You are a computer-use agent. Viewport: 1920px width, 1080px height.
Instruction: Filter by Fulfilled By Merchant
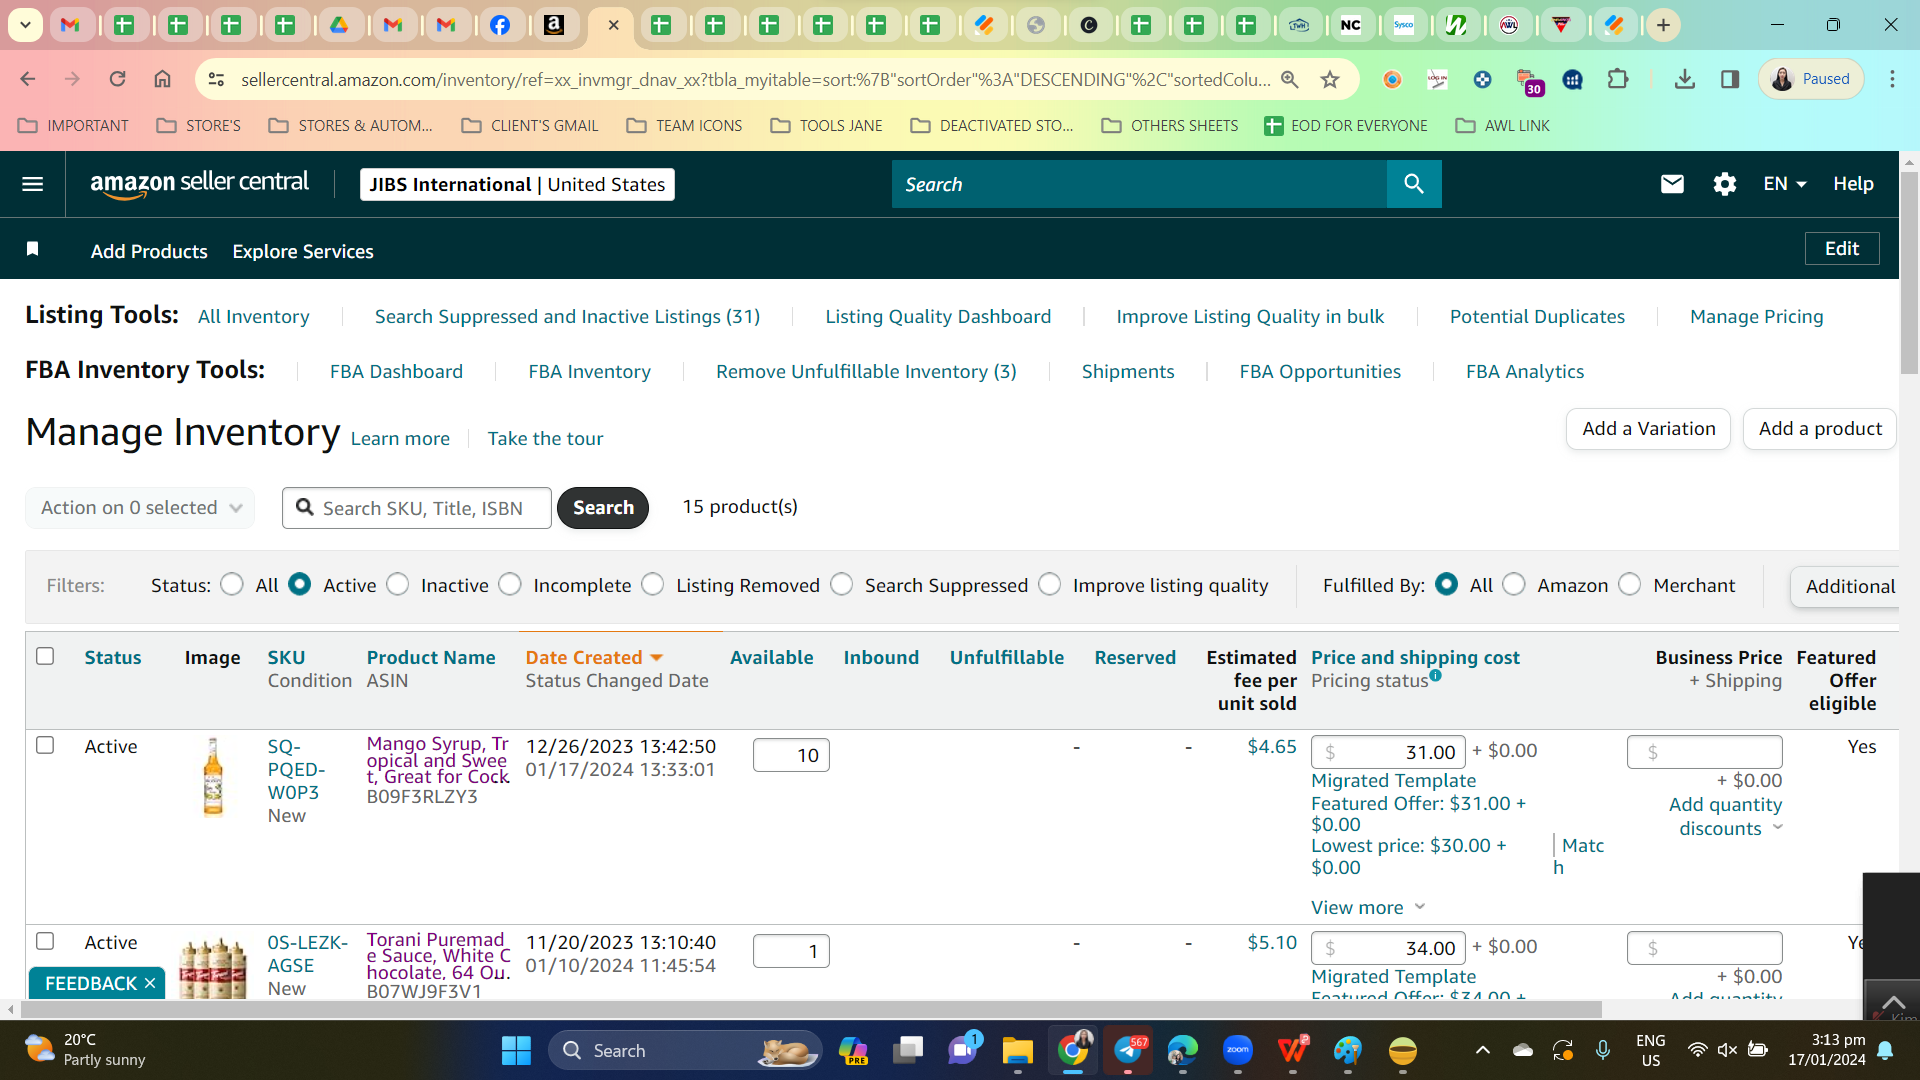click(1630, 584)
